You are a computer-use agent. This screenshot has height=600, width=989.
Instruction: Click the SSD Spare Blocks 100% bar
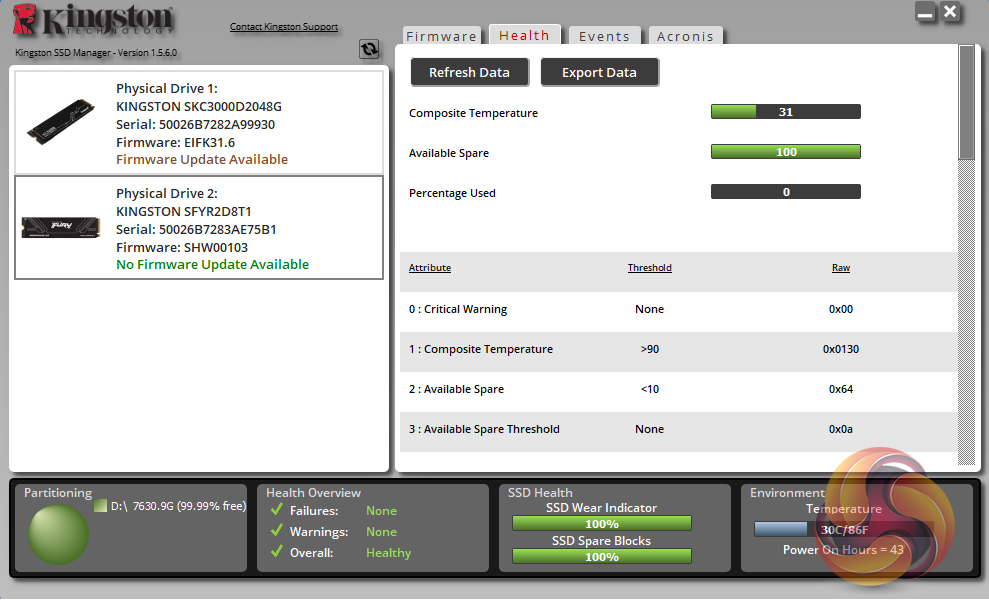602,556
